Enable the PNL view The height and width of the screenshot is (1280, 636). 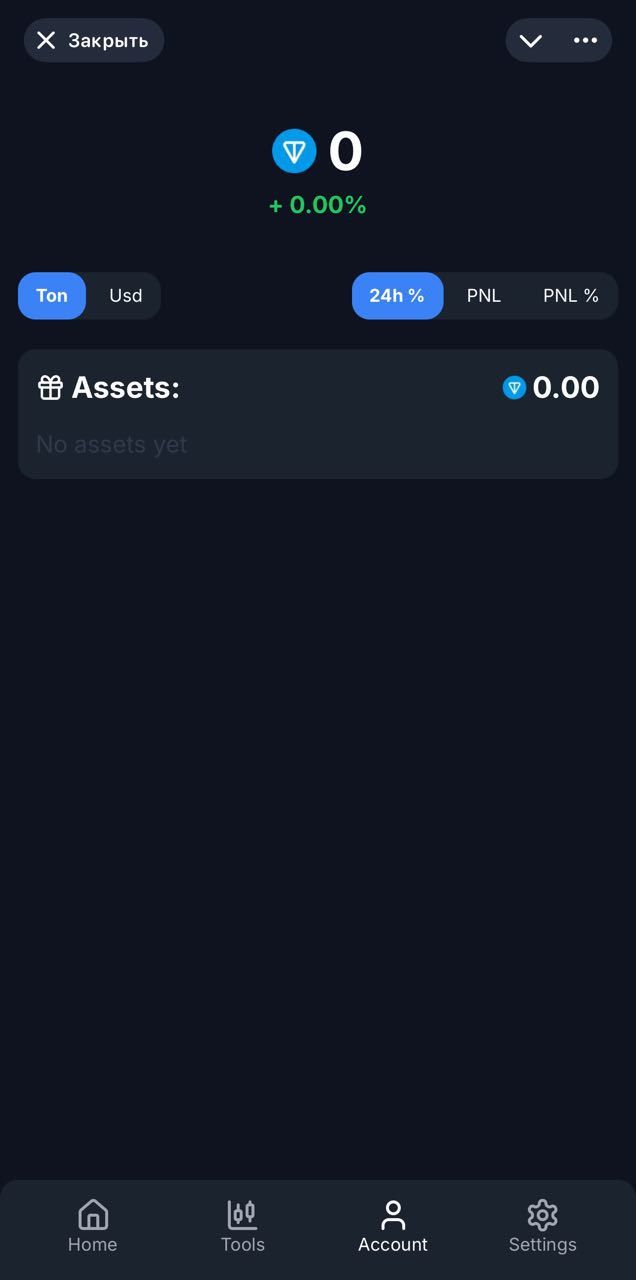(483, 295)
